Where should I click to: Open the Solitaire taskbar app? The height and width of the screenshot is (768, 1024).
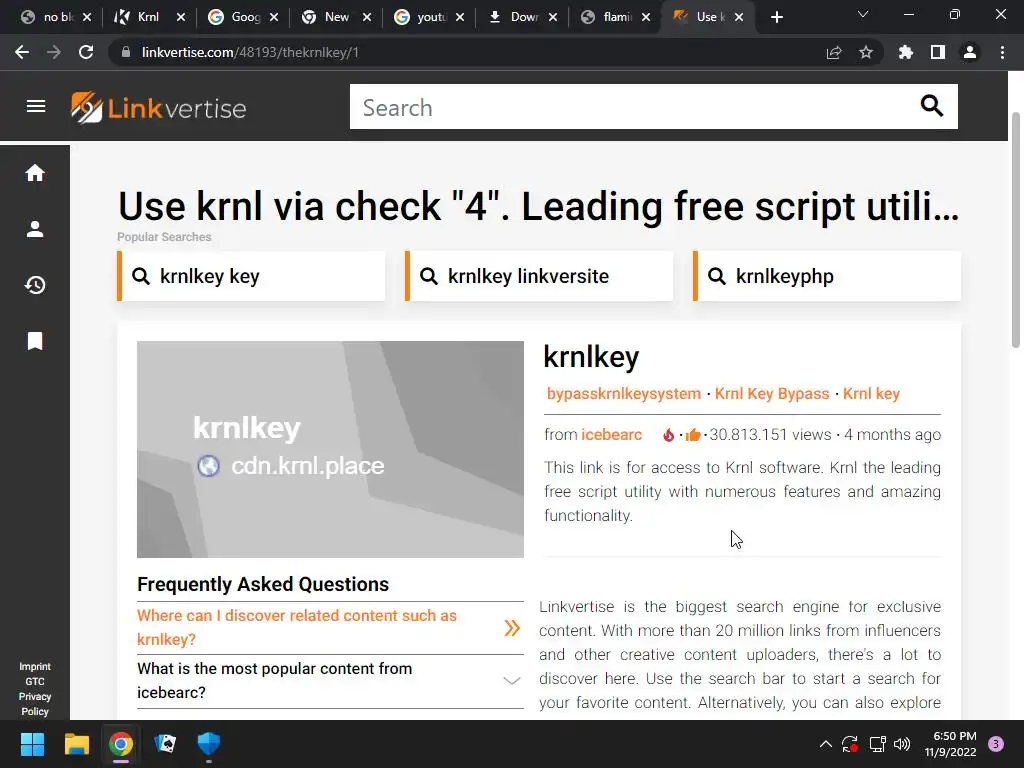pyautogui.click(x=165, y=744)
